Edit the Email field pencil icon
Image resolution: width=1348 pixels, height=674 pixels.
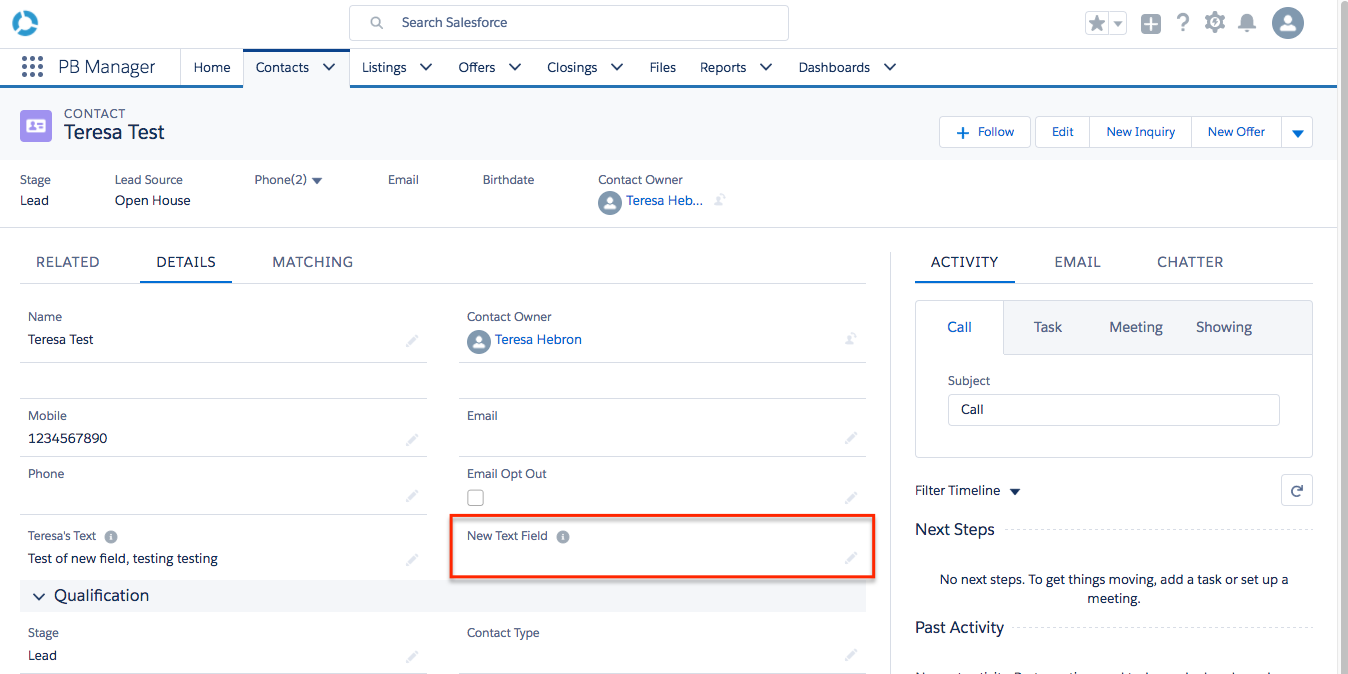(851, 438)
